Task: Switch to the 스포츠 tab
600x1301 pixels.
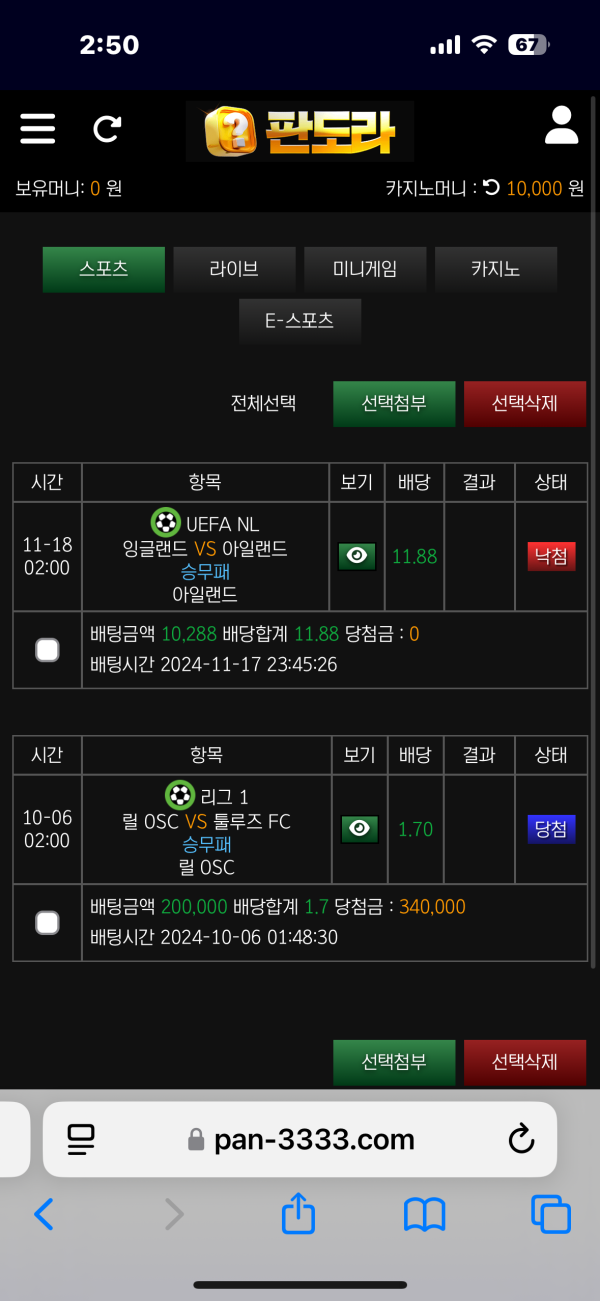Action: click(x=104, y=269)
